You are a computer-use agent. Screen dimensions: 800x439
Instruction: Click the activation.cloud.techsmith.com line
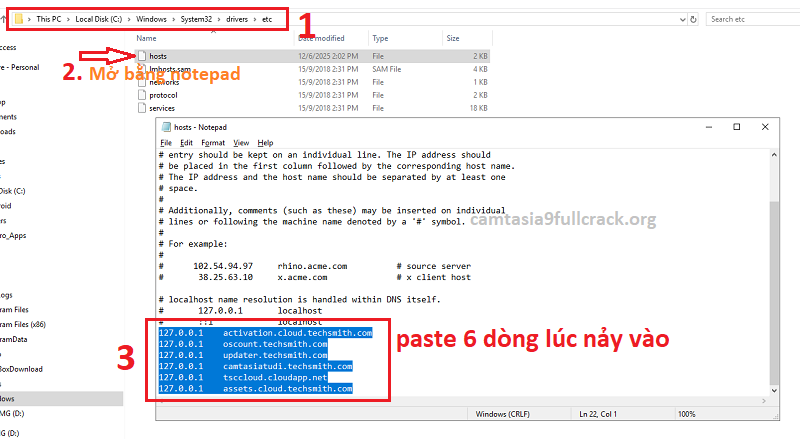pyautogui.click(x=265, y=333)
